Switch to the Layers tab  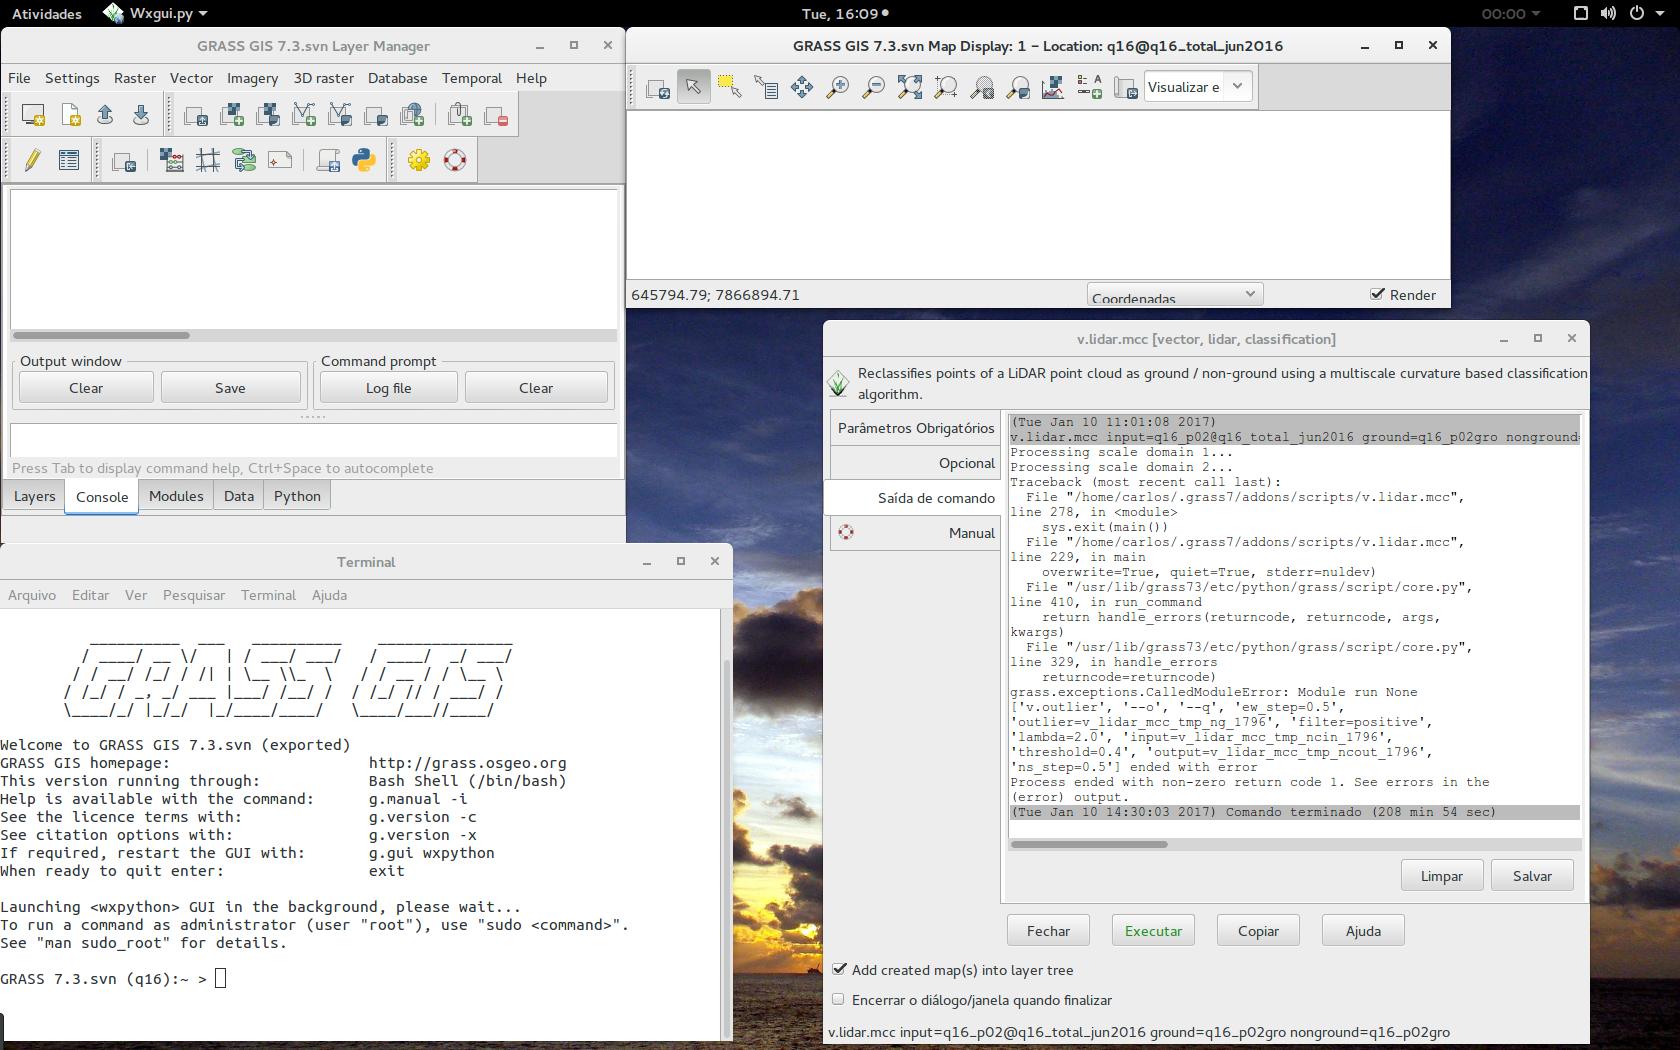click(x=35, y=496)
